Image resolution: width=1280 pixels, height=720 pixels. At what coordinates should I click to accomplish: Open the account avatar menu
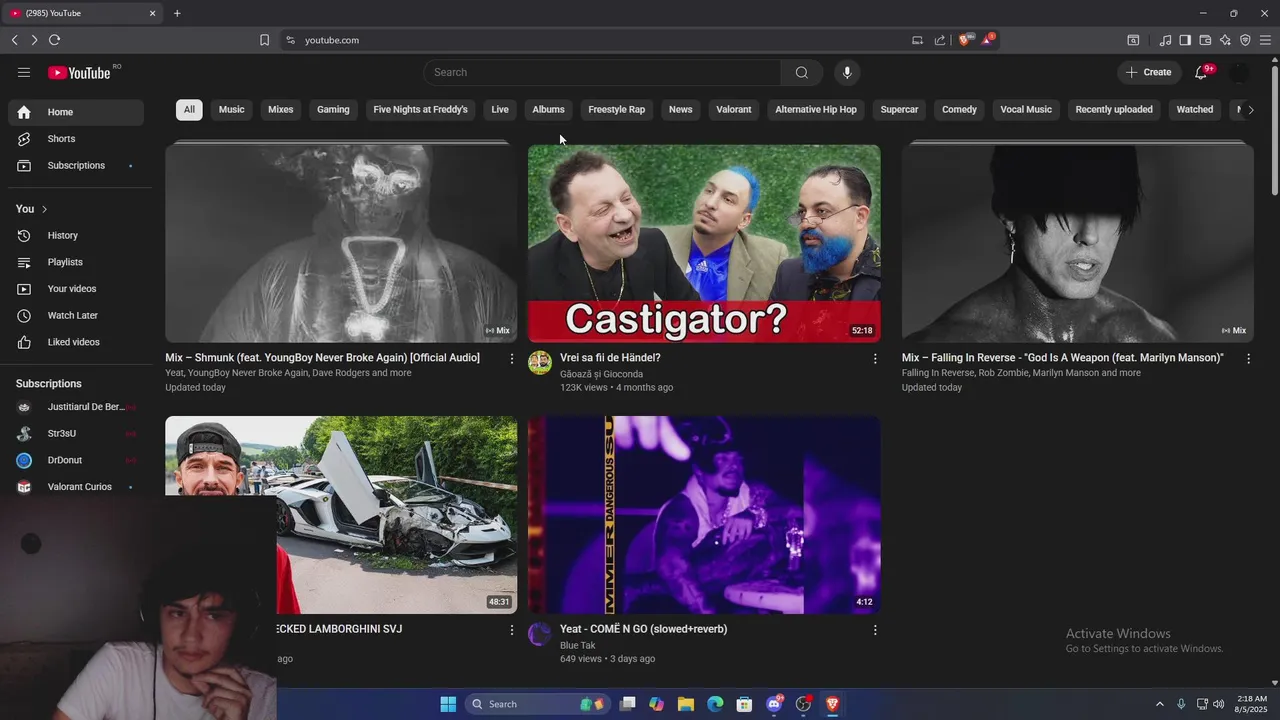[x=1239, y=72]
